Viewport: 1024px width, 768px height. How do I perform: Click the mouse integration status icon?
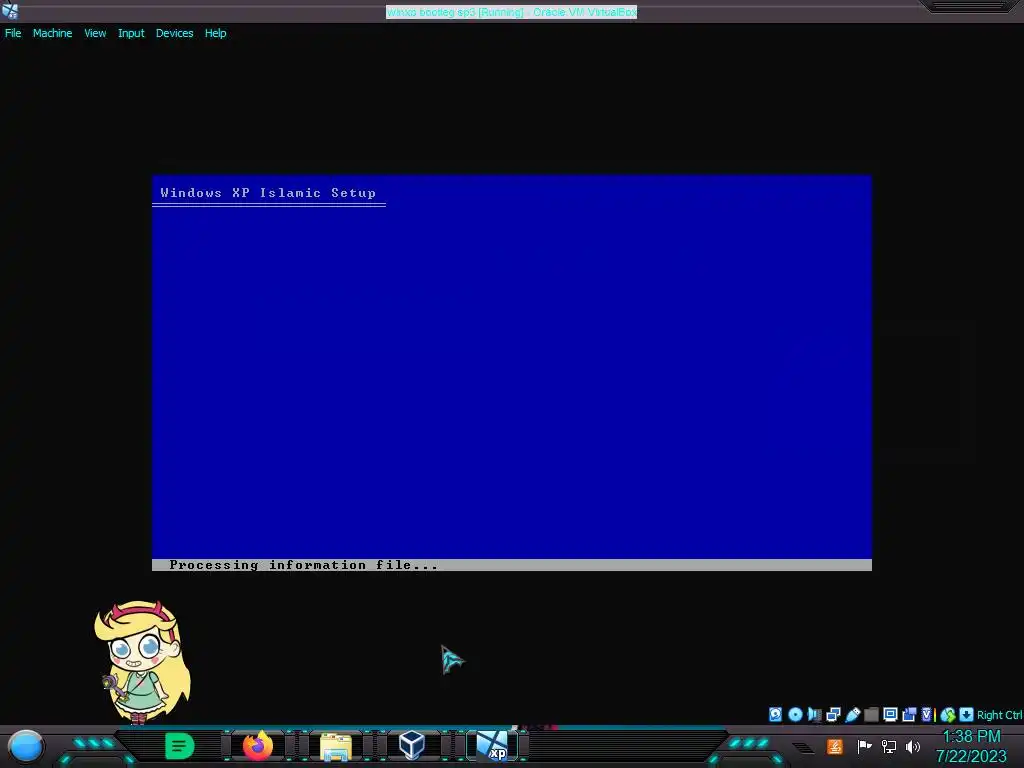(948, 714)
